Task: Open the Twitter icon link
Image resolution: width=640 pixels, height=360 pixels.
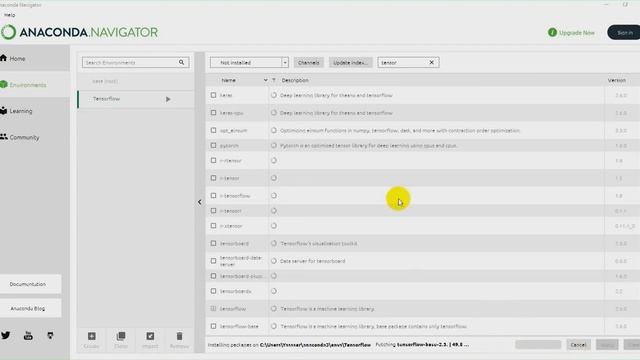Action: pyautogui.click(x=5, y=336)
